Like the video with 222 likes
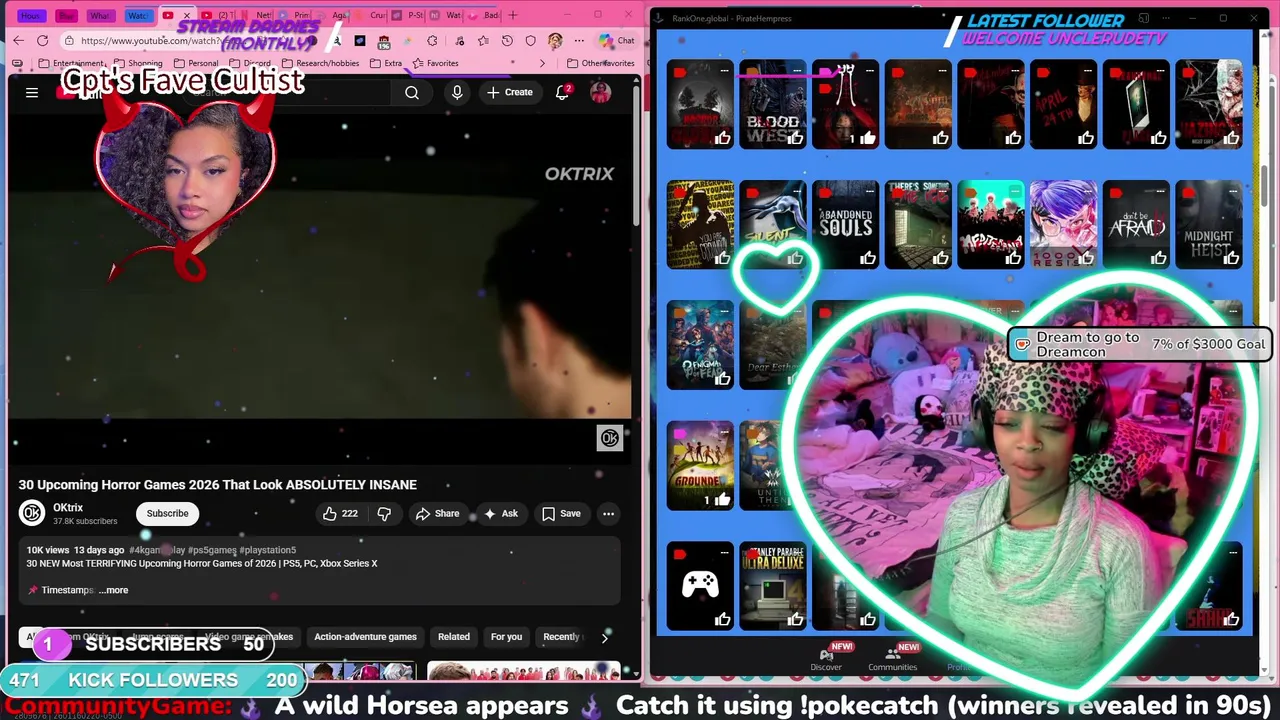 341,513
